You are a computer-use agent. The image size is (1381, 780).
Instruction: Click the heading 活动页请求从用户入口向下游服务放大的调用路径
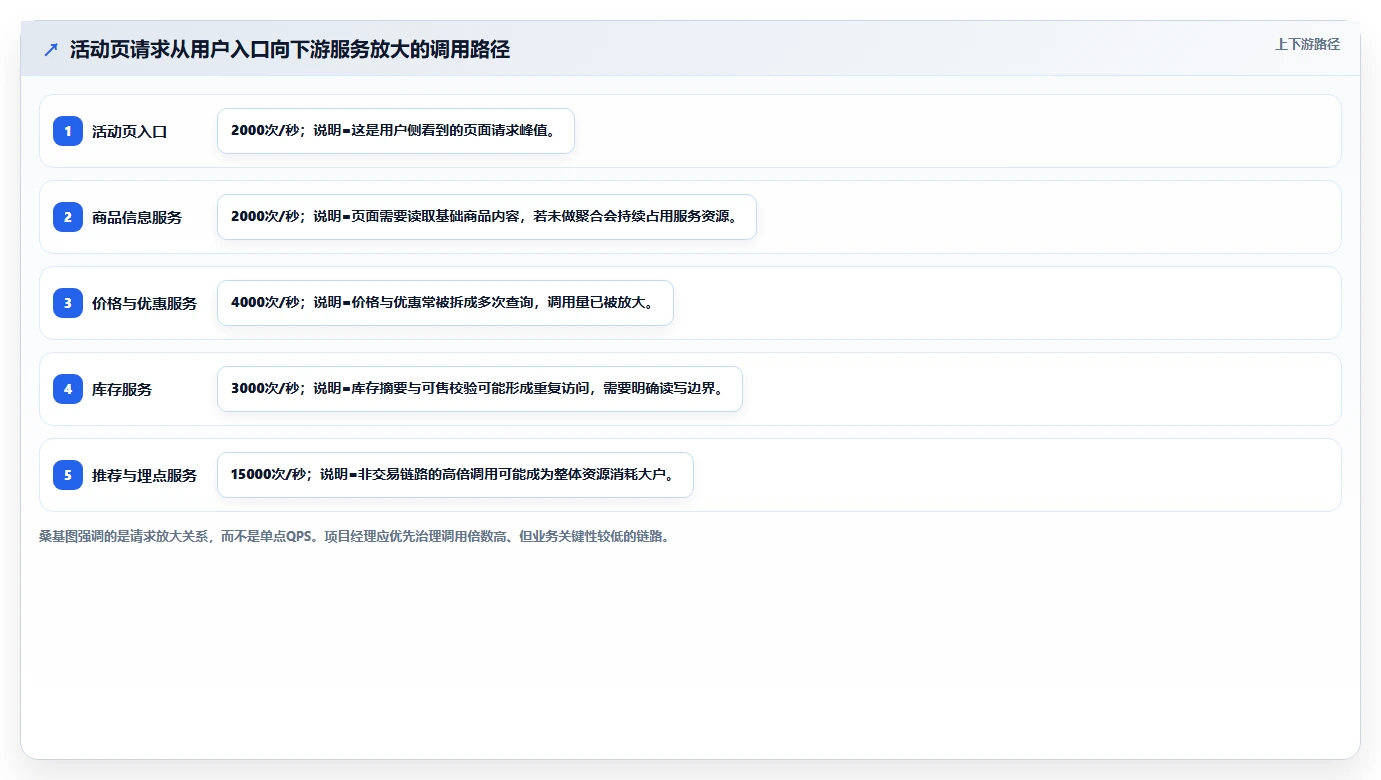(290, 49)
